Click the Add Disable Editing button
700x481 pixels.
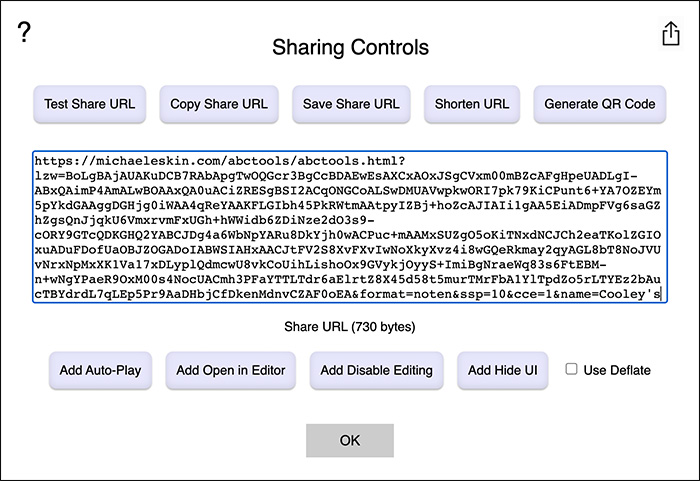[377, 370]
